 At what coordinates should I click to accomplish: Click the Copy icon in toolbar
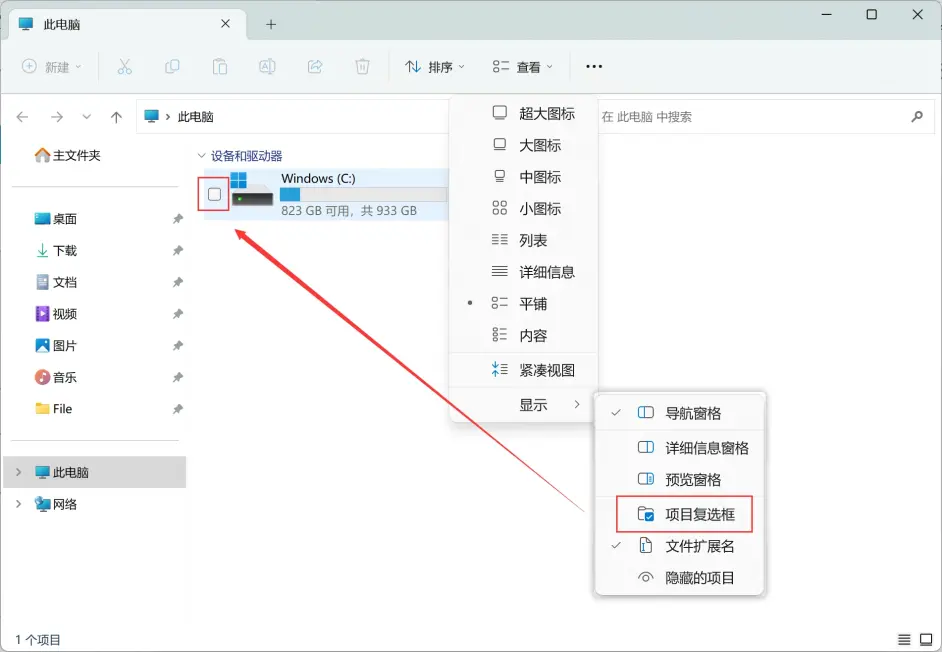coord(172,67)
